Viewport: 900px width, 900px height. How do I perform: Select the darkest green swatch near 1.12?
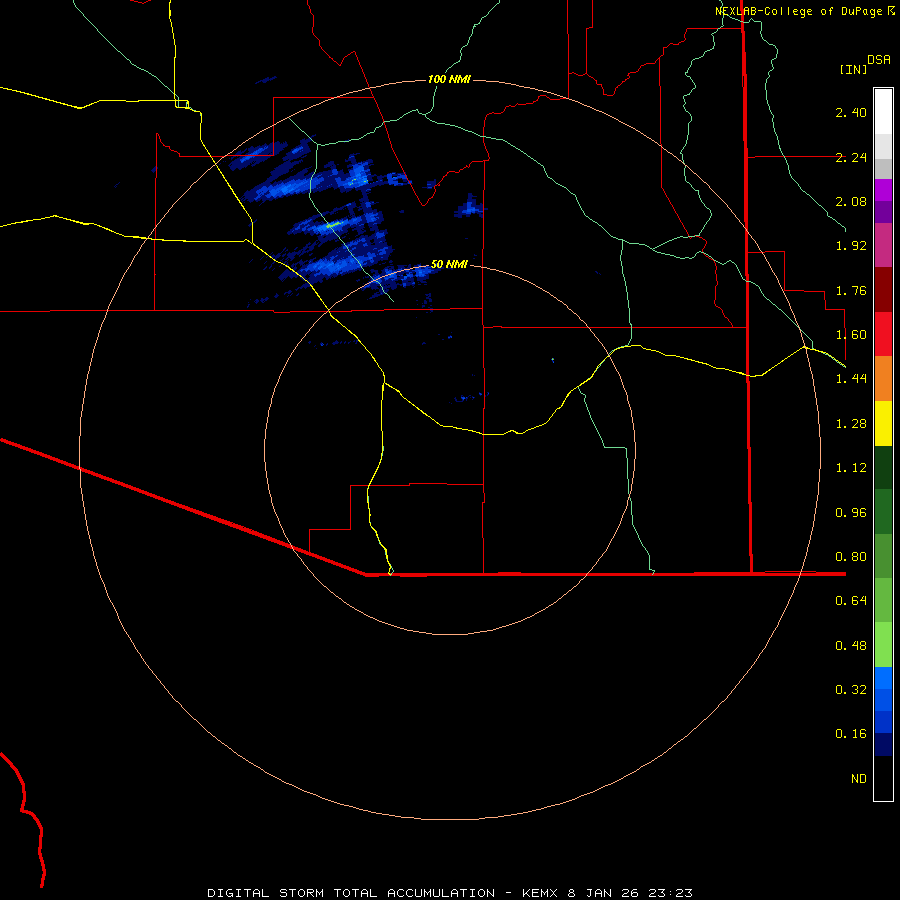883,467
